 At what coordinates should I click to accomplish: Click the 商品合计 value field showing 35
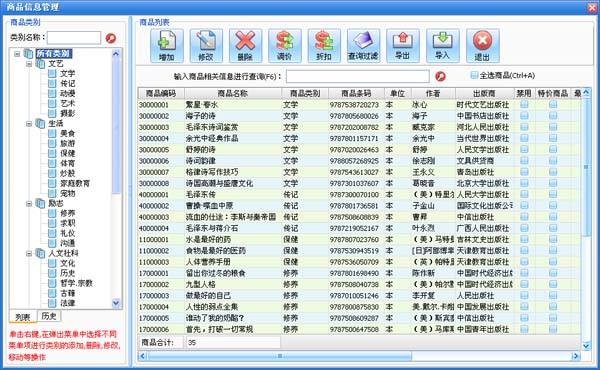[233, 342]
